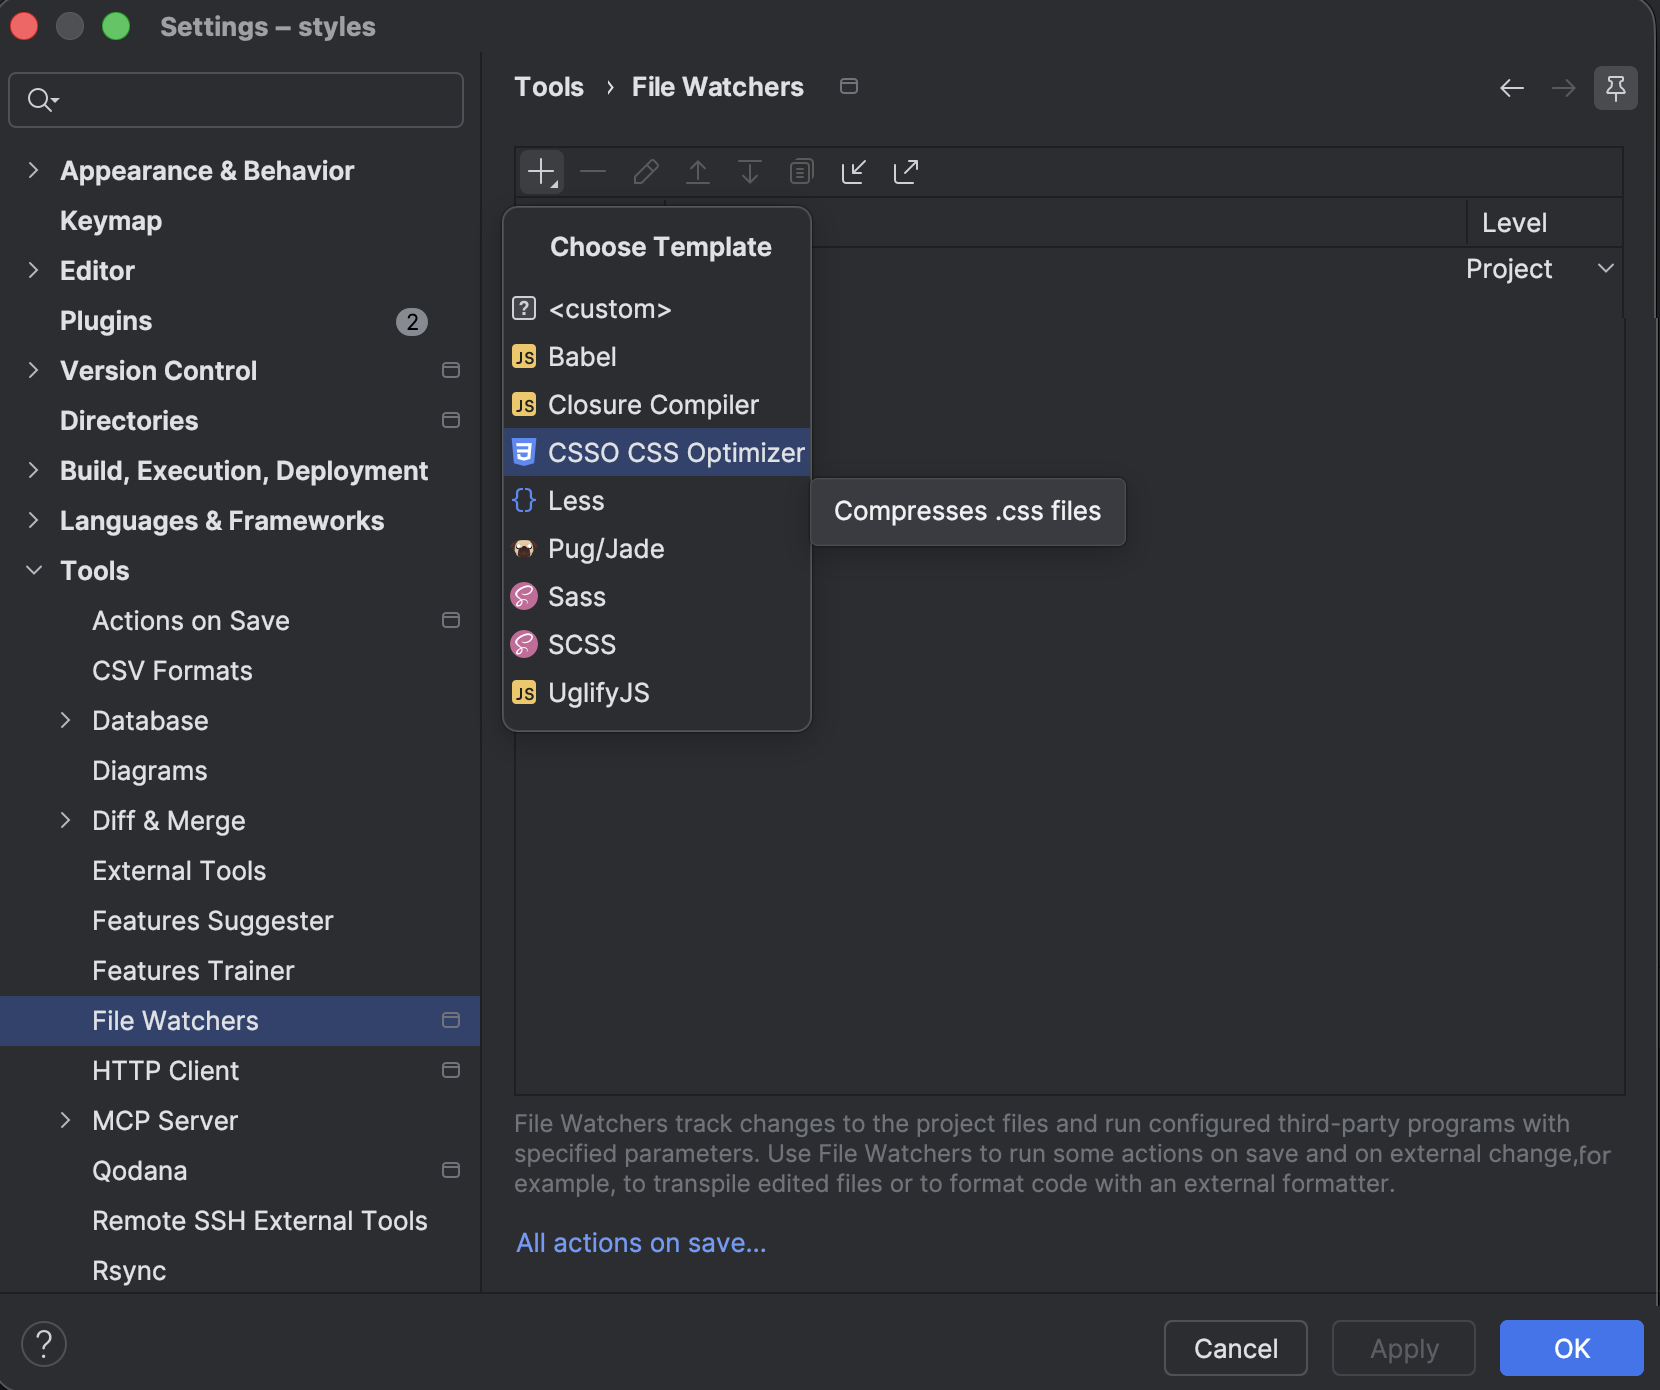Click the Cancel button

tap(1236, 1348)
